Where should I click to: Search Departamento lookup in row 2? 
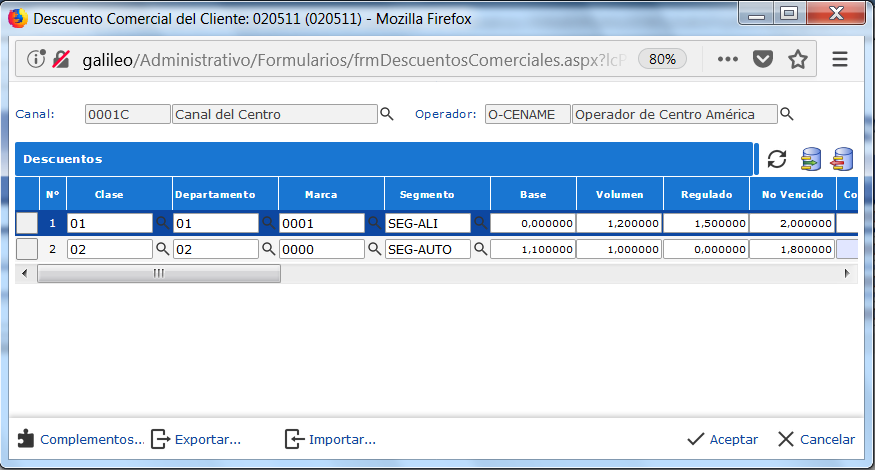(268, 248)
